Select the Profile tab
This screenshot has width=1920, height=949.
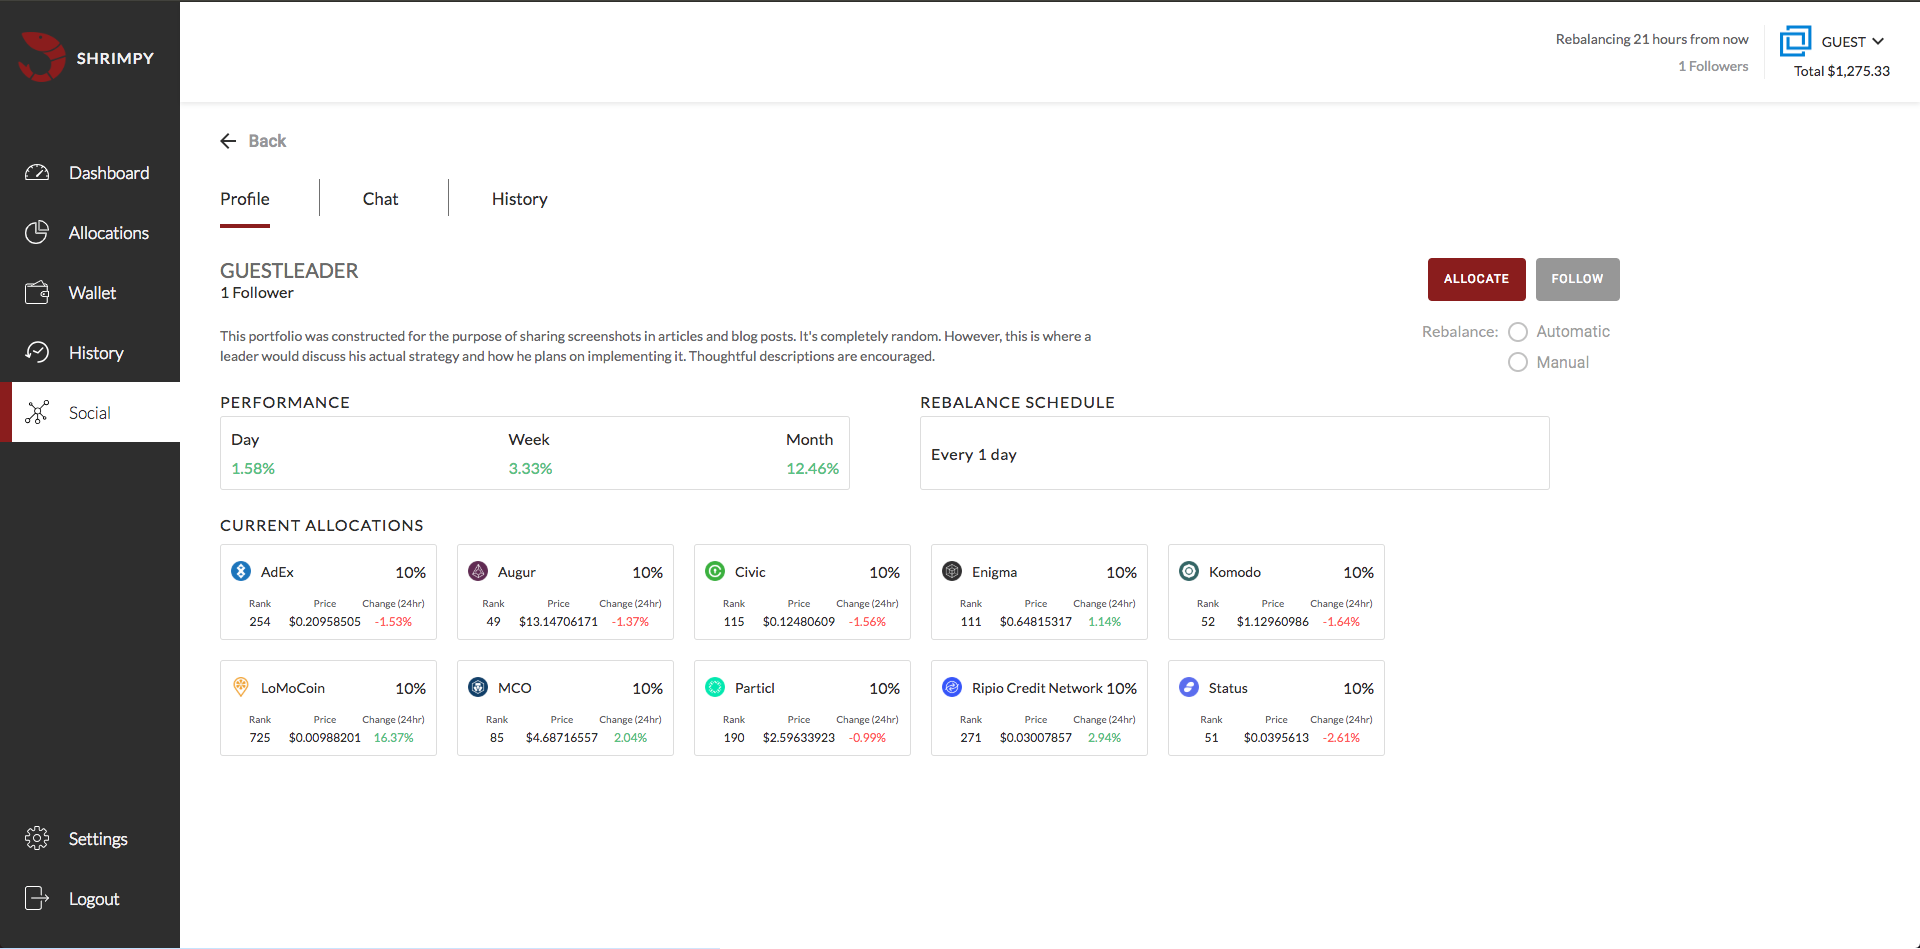(244, 198)
